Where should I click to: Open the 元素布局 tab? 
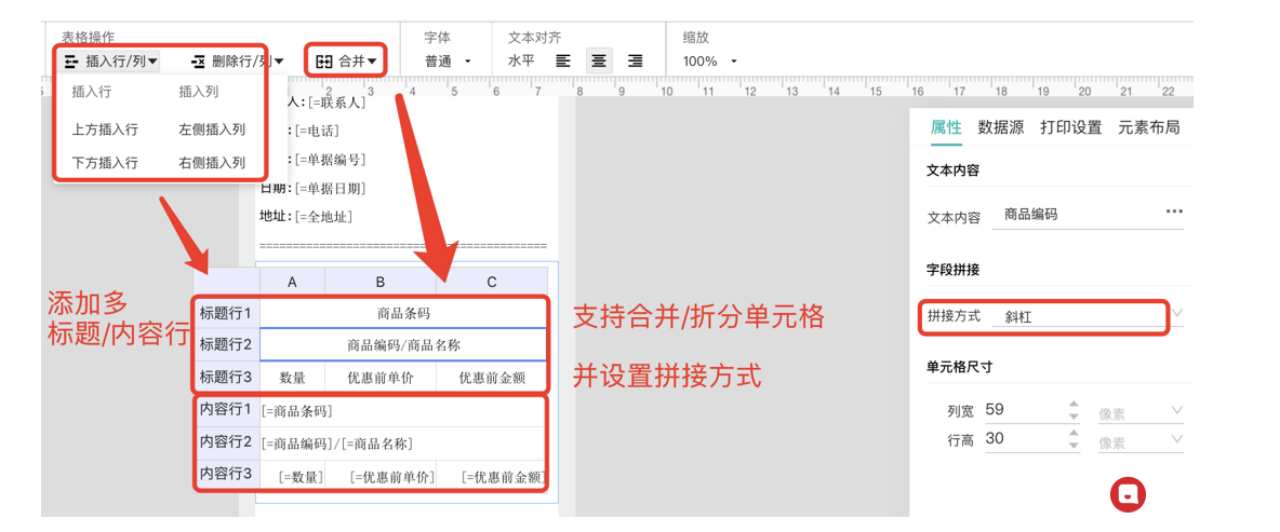point(1148,128)
